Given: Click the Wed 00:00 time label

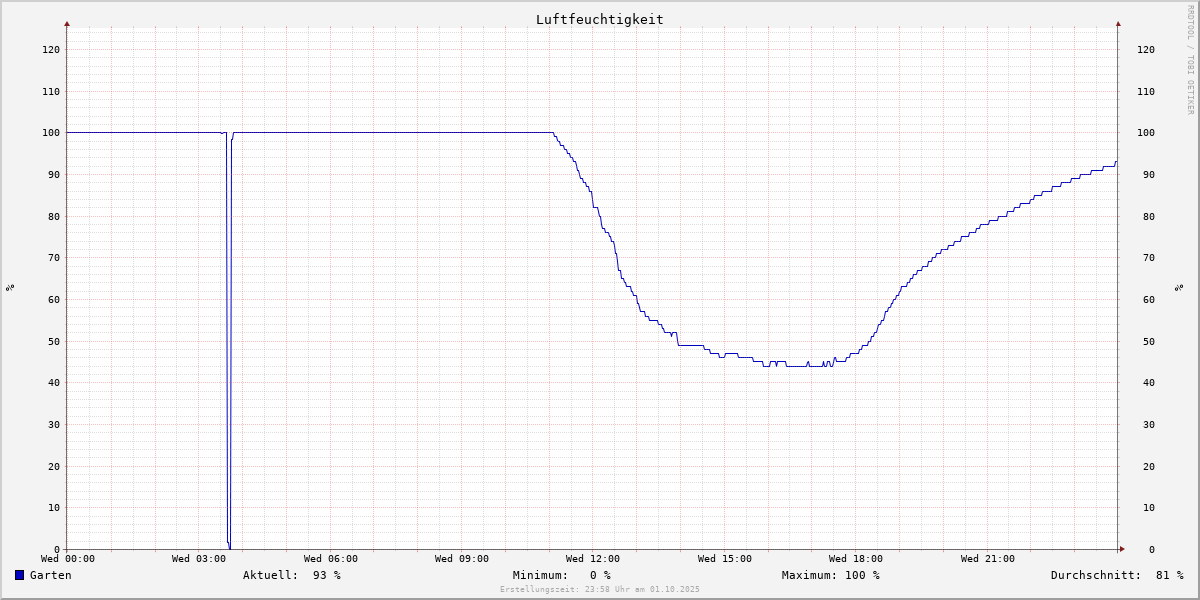Looking at the screenshot, I should (68, 559).
